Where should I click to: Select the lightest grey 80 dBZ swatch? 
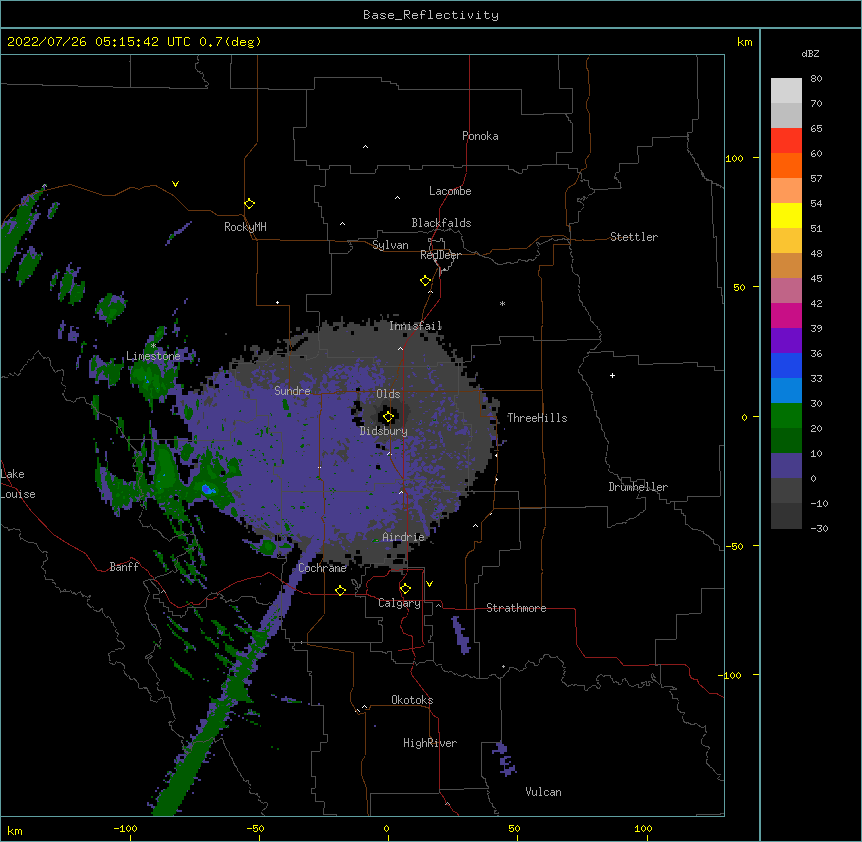click(x=786, y=91)
